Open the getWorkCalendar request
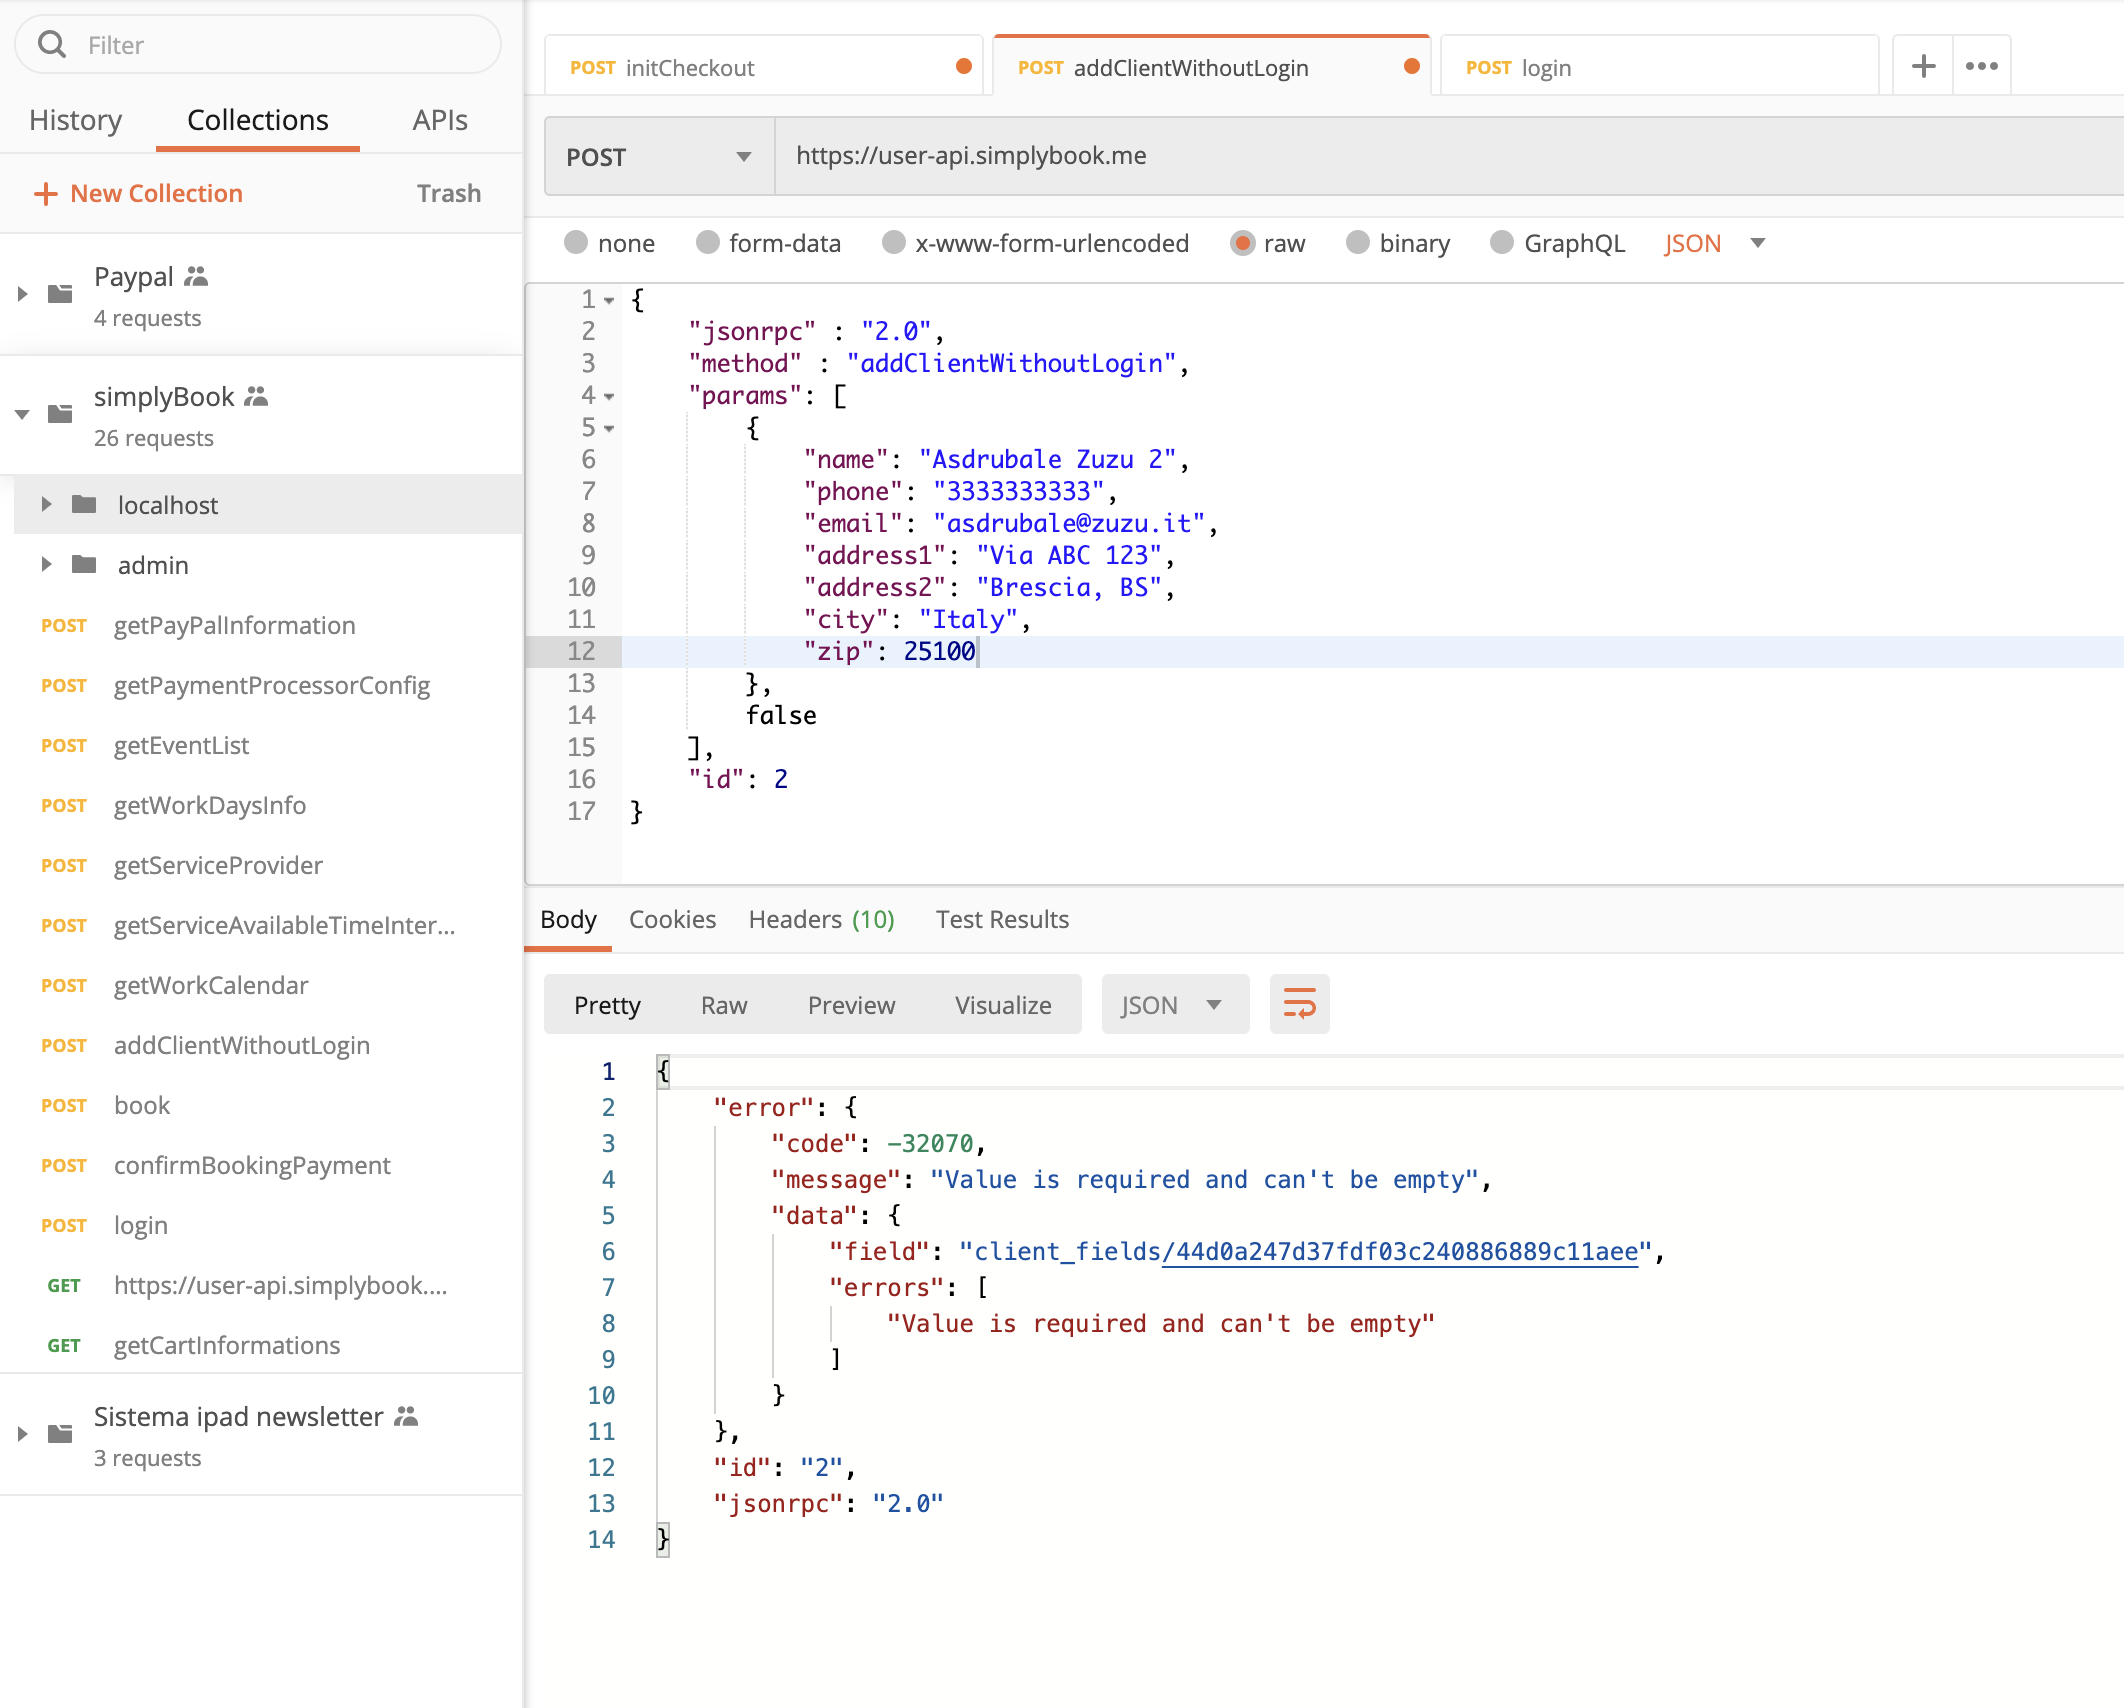2124x1708 pixels. (x=211, y=985)
